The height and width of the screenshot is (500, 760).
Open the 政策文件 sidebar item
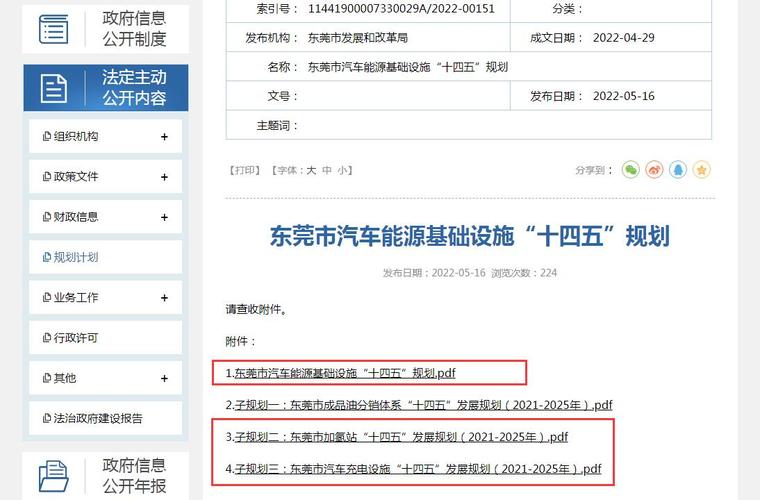(105, 177)
